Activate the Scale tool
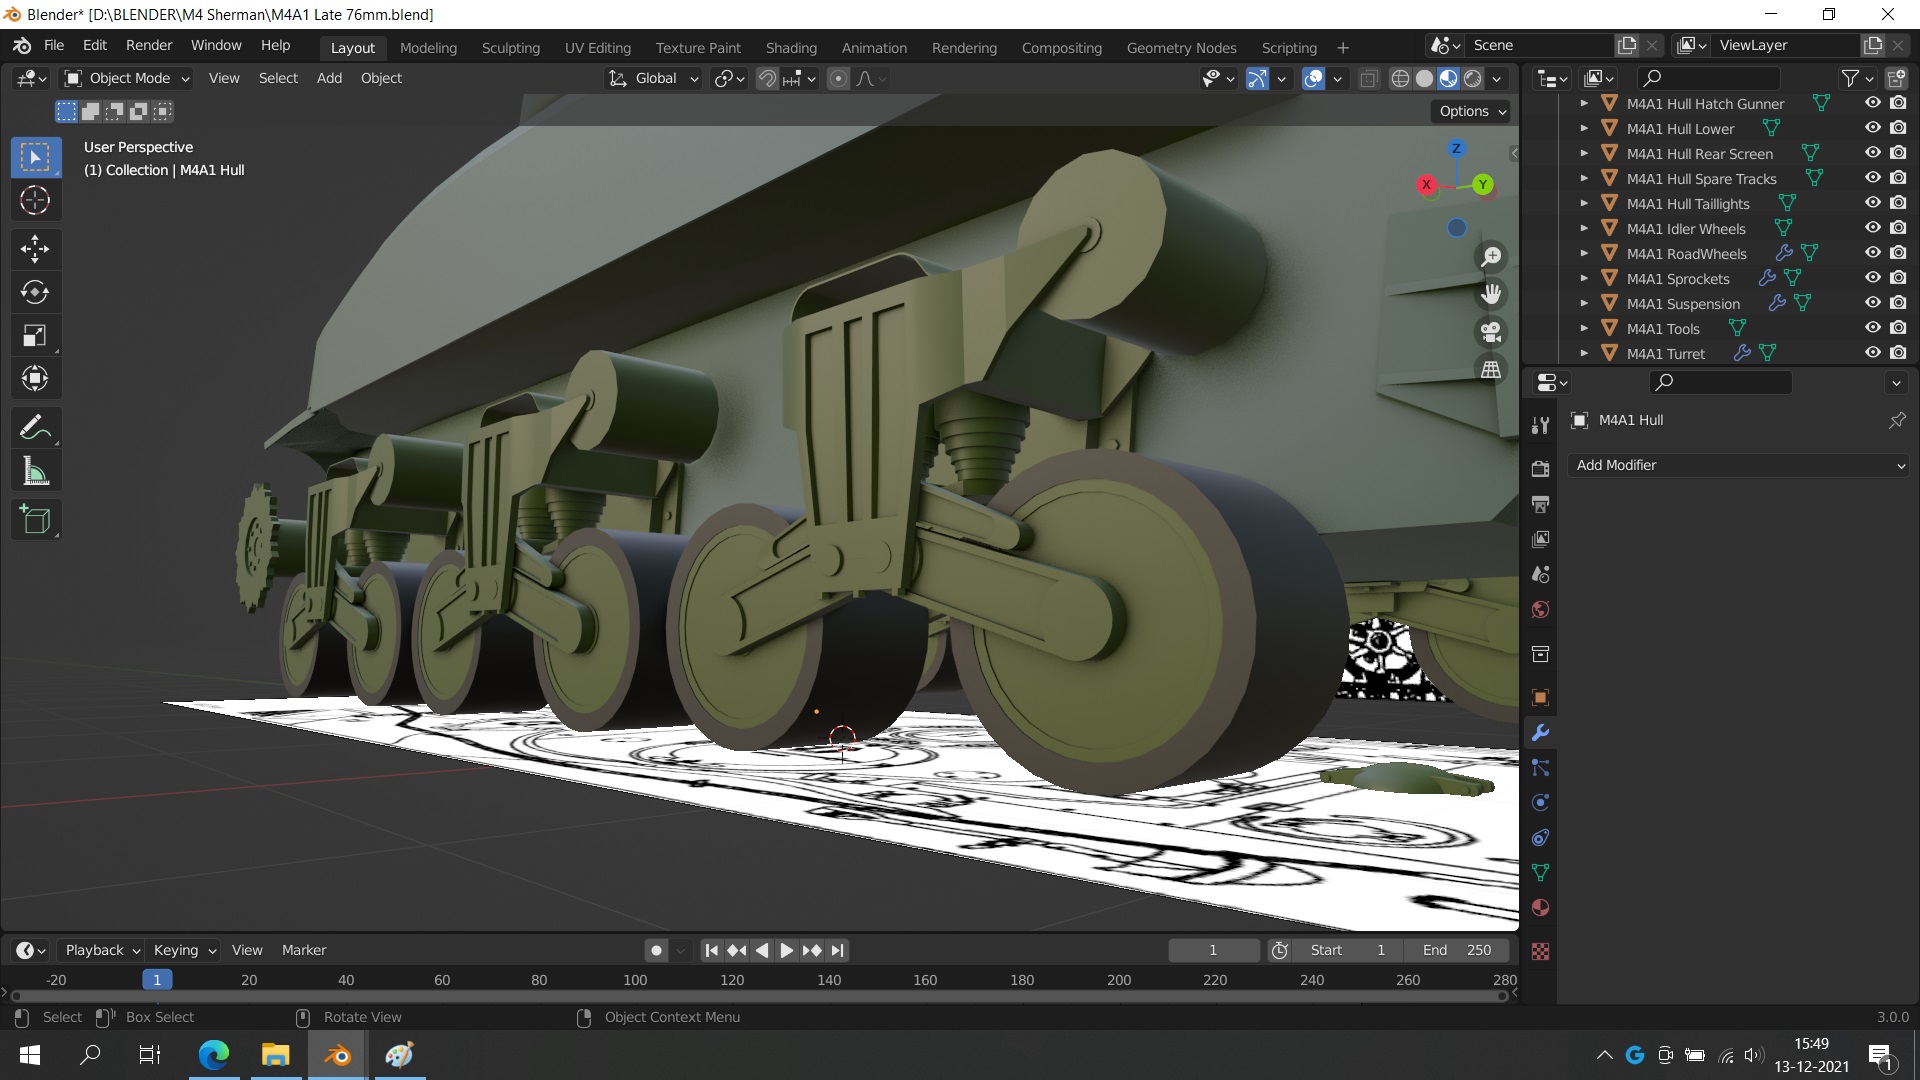The image size is (1920, 1080). [35, 336]
